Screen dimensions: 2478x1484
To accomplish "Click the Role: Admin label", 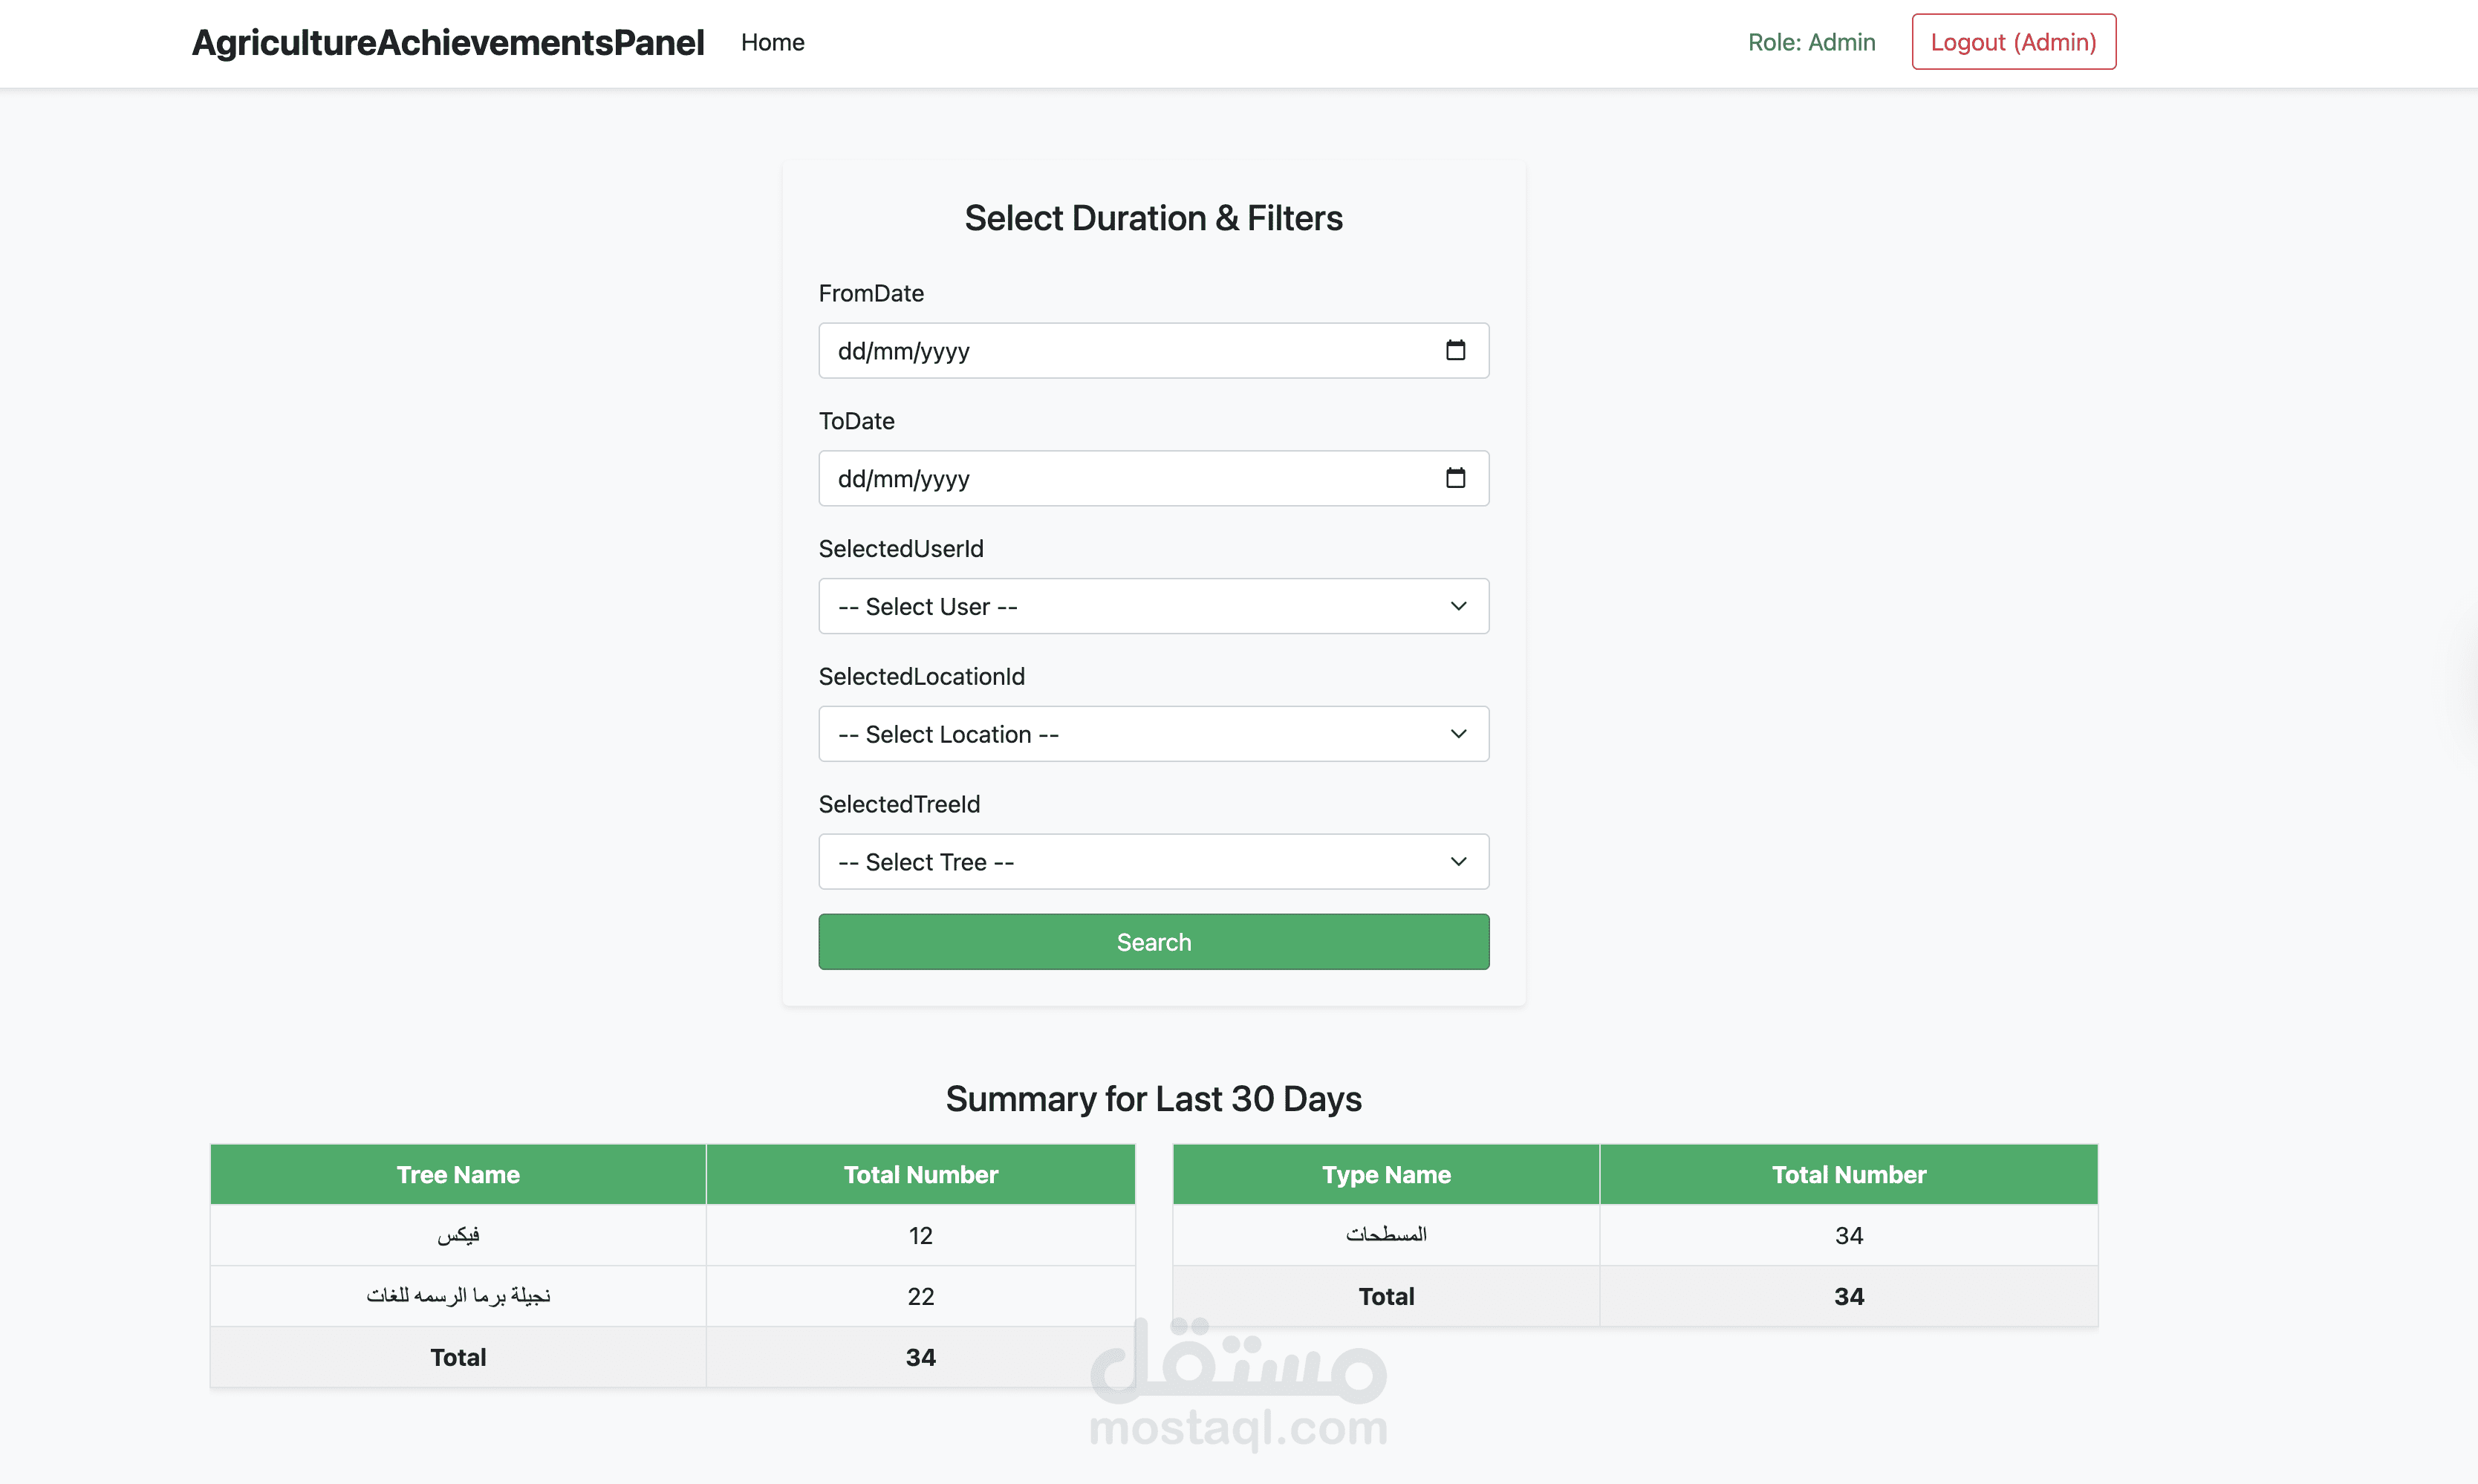I will point(1811,42).
